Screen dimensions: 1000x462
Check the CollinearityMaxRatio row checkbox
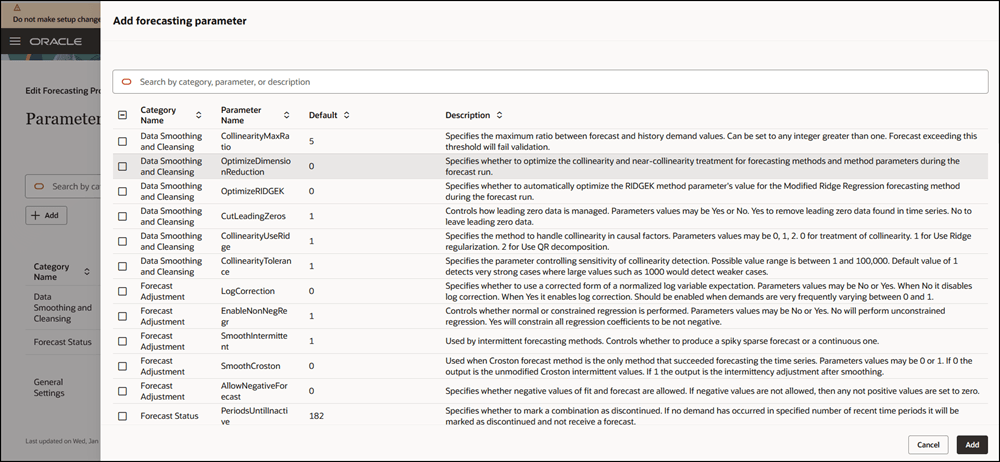pyautogui.click(x=122, y=142)
